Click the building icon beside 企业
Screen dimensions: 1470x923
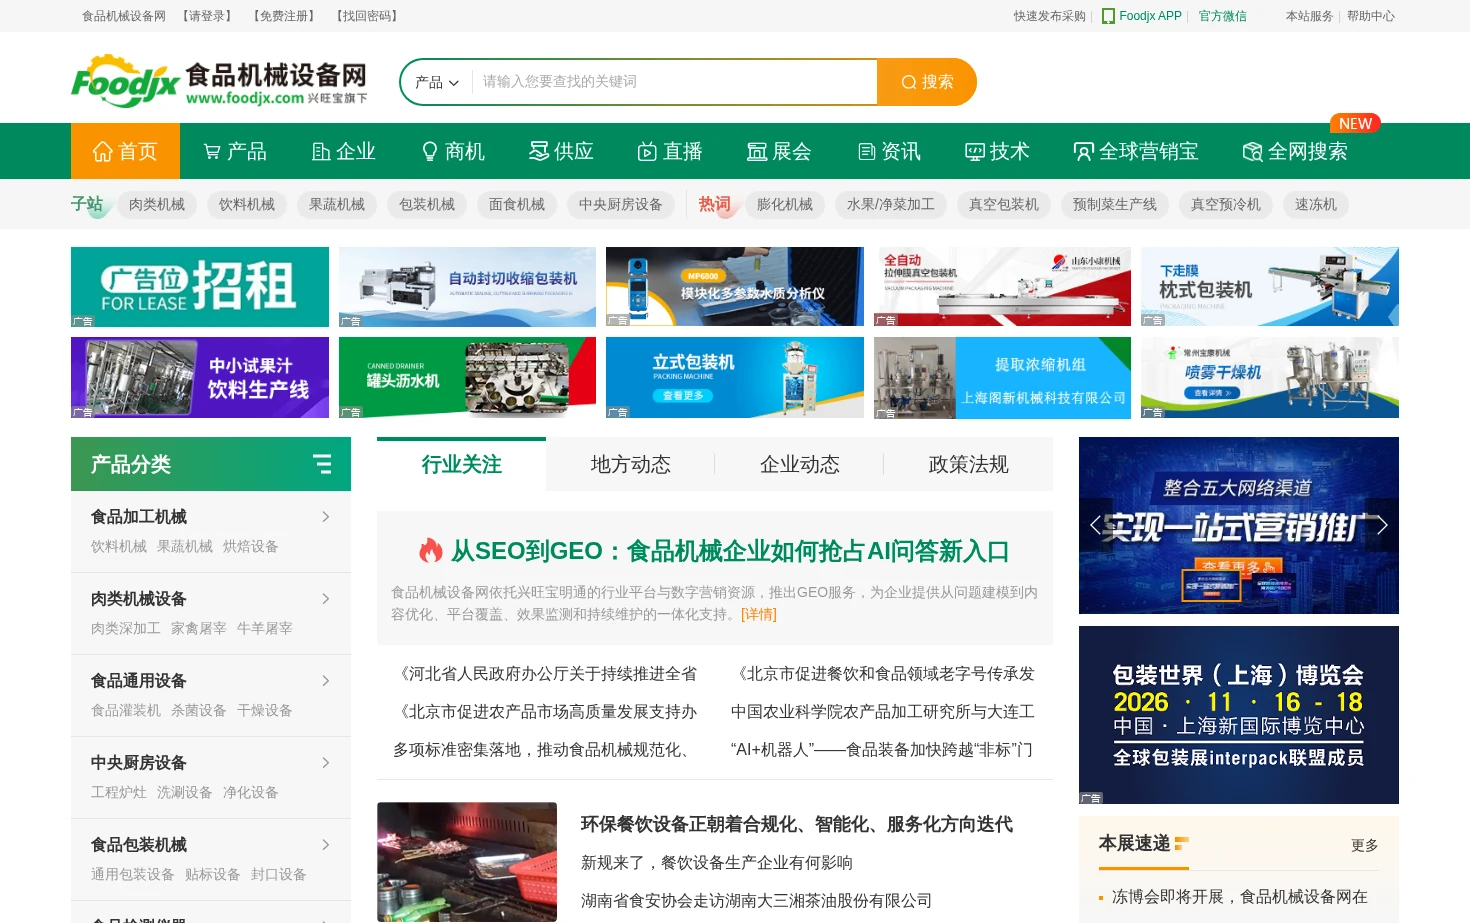(321, 151)
